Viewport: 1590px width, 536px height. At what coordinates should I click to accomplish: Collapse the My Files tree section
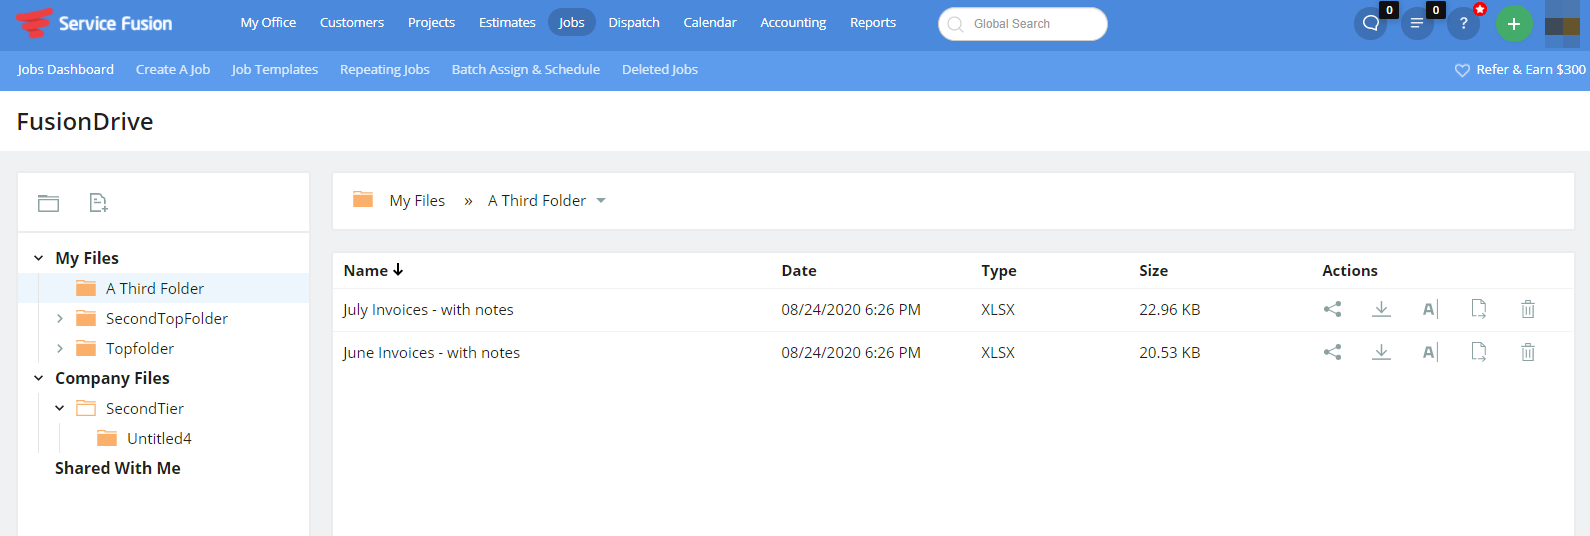point(39,258)
